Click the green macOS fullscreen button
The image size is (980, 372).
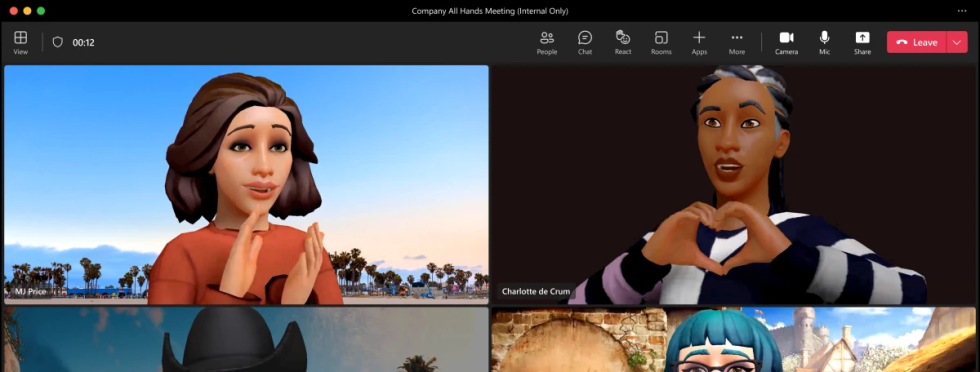coord(41,11)
